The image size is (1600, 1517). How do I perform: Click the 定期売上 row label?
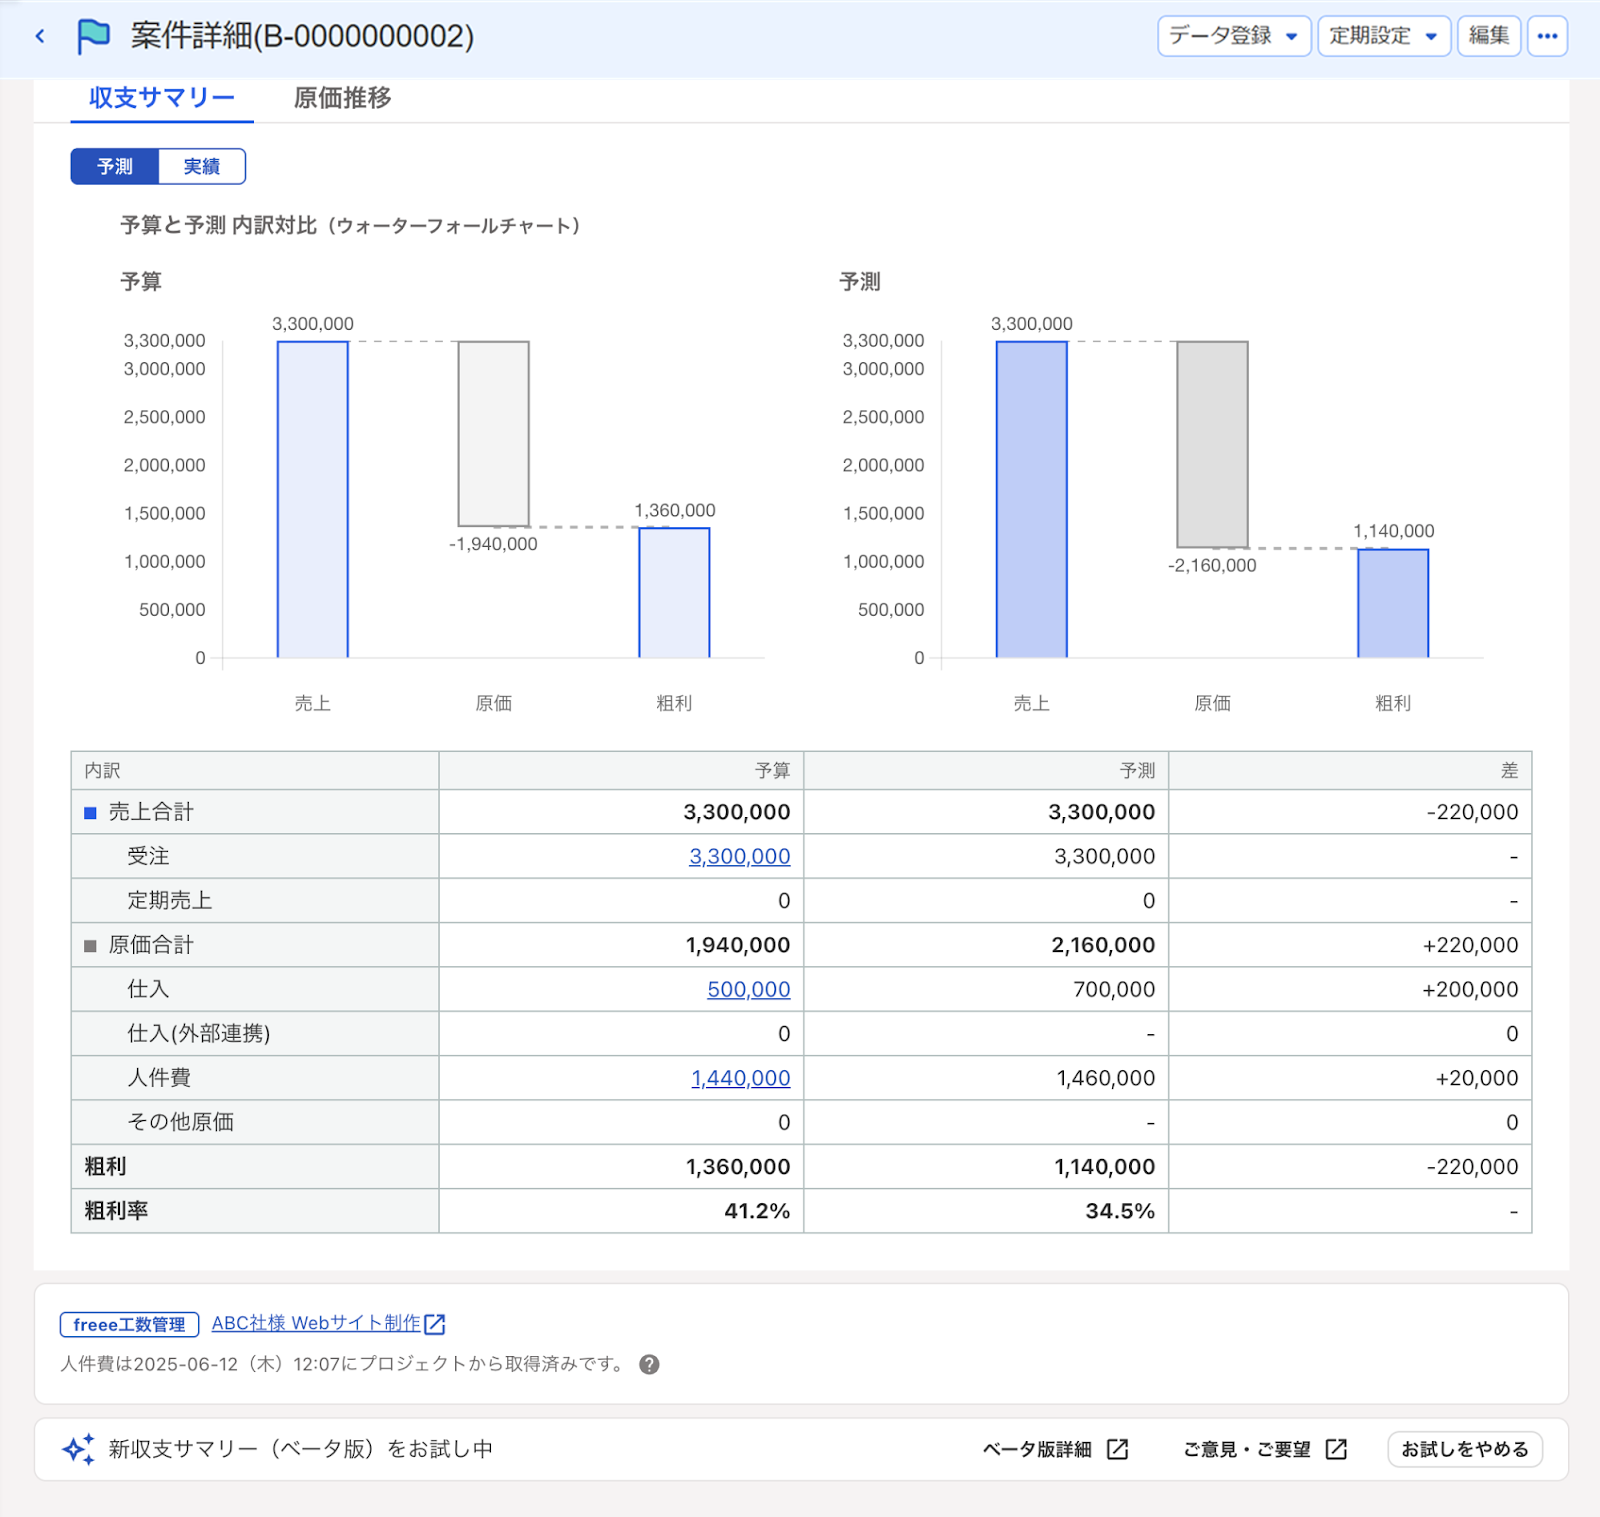click(x=170, y=900)
